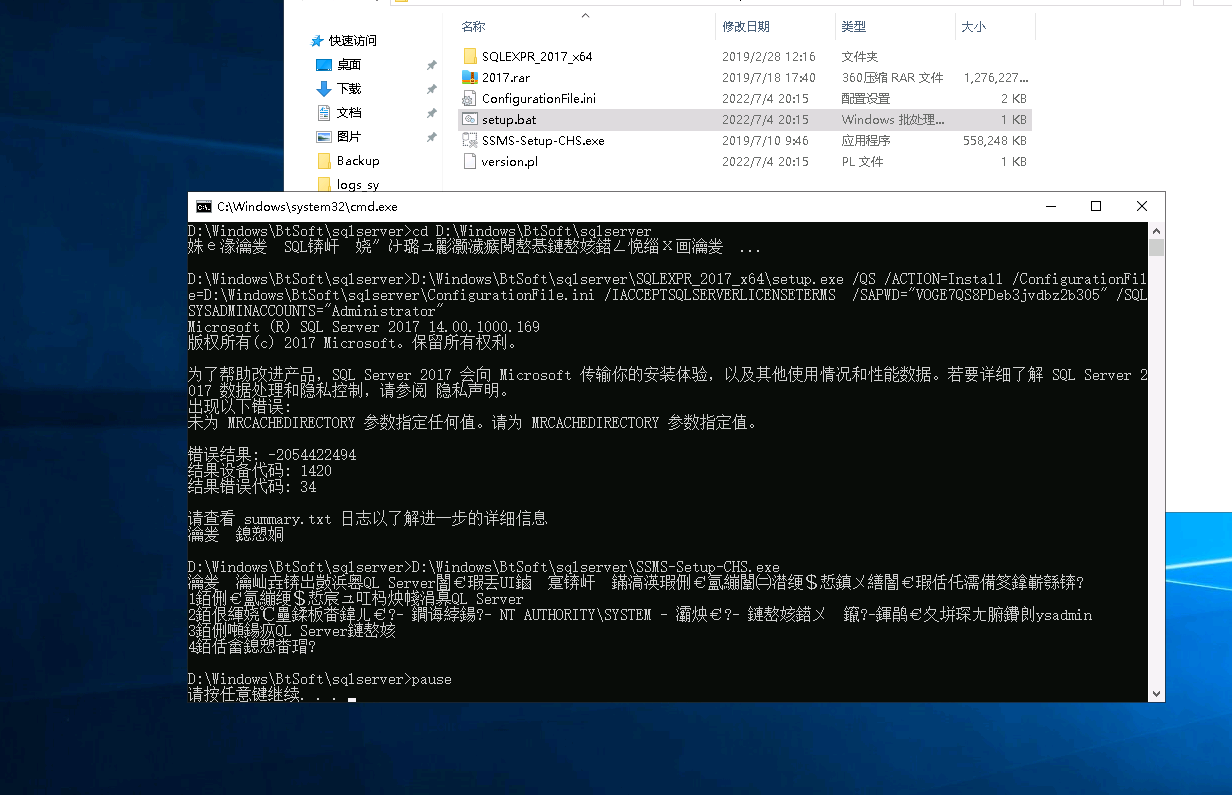Screen dimensions: 1232x795
Task: Click the 360压缩 RAR 文件 type cell
Action: tap(892, 78)
